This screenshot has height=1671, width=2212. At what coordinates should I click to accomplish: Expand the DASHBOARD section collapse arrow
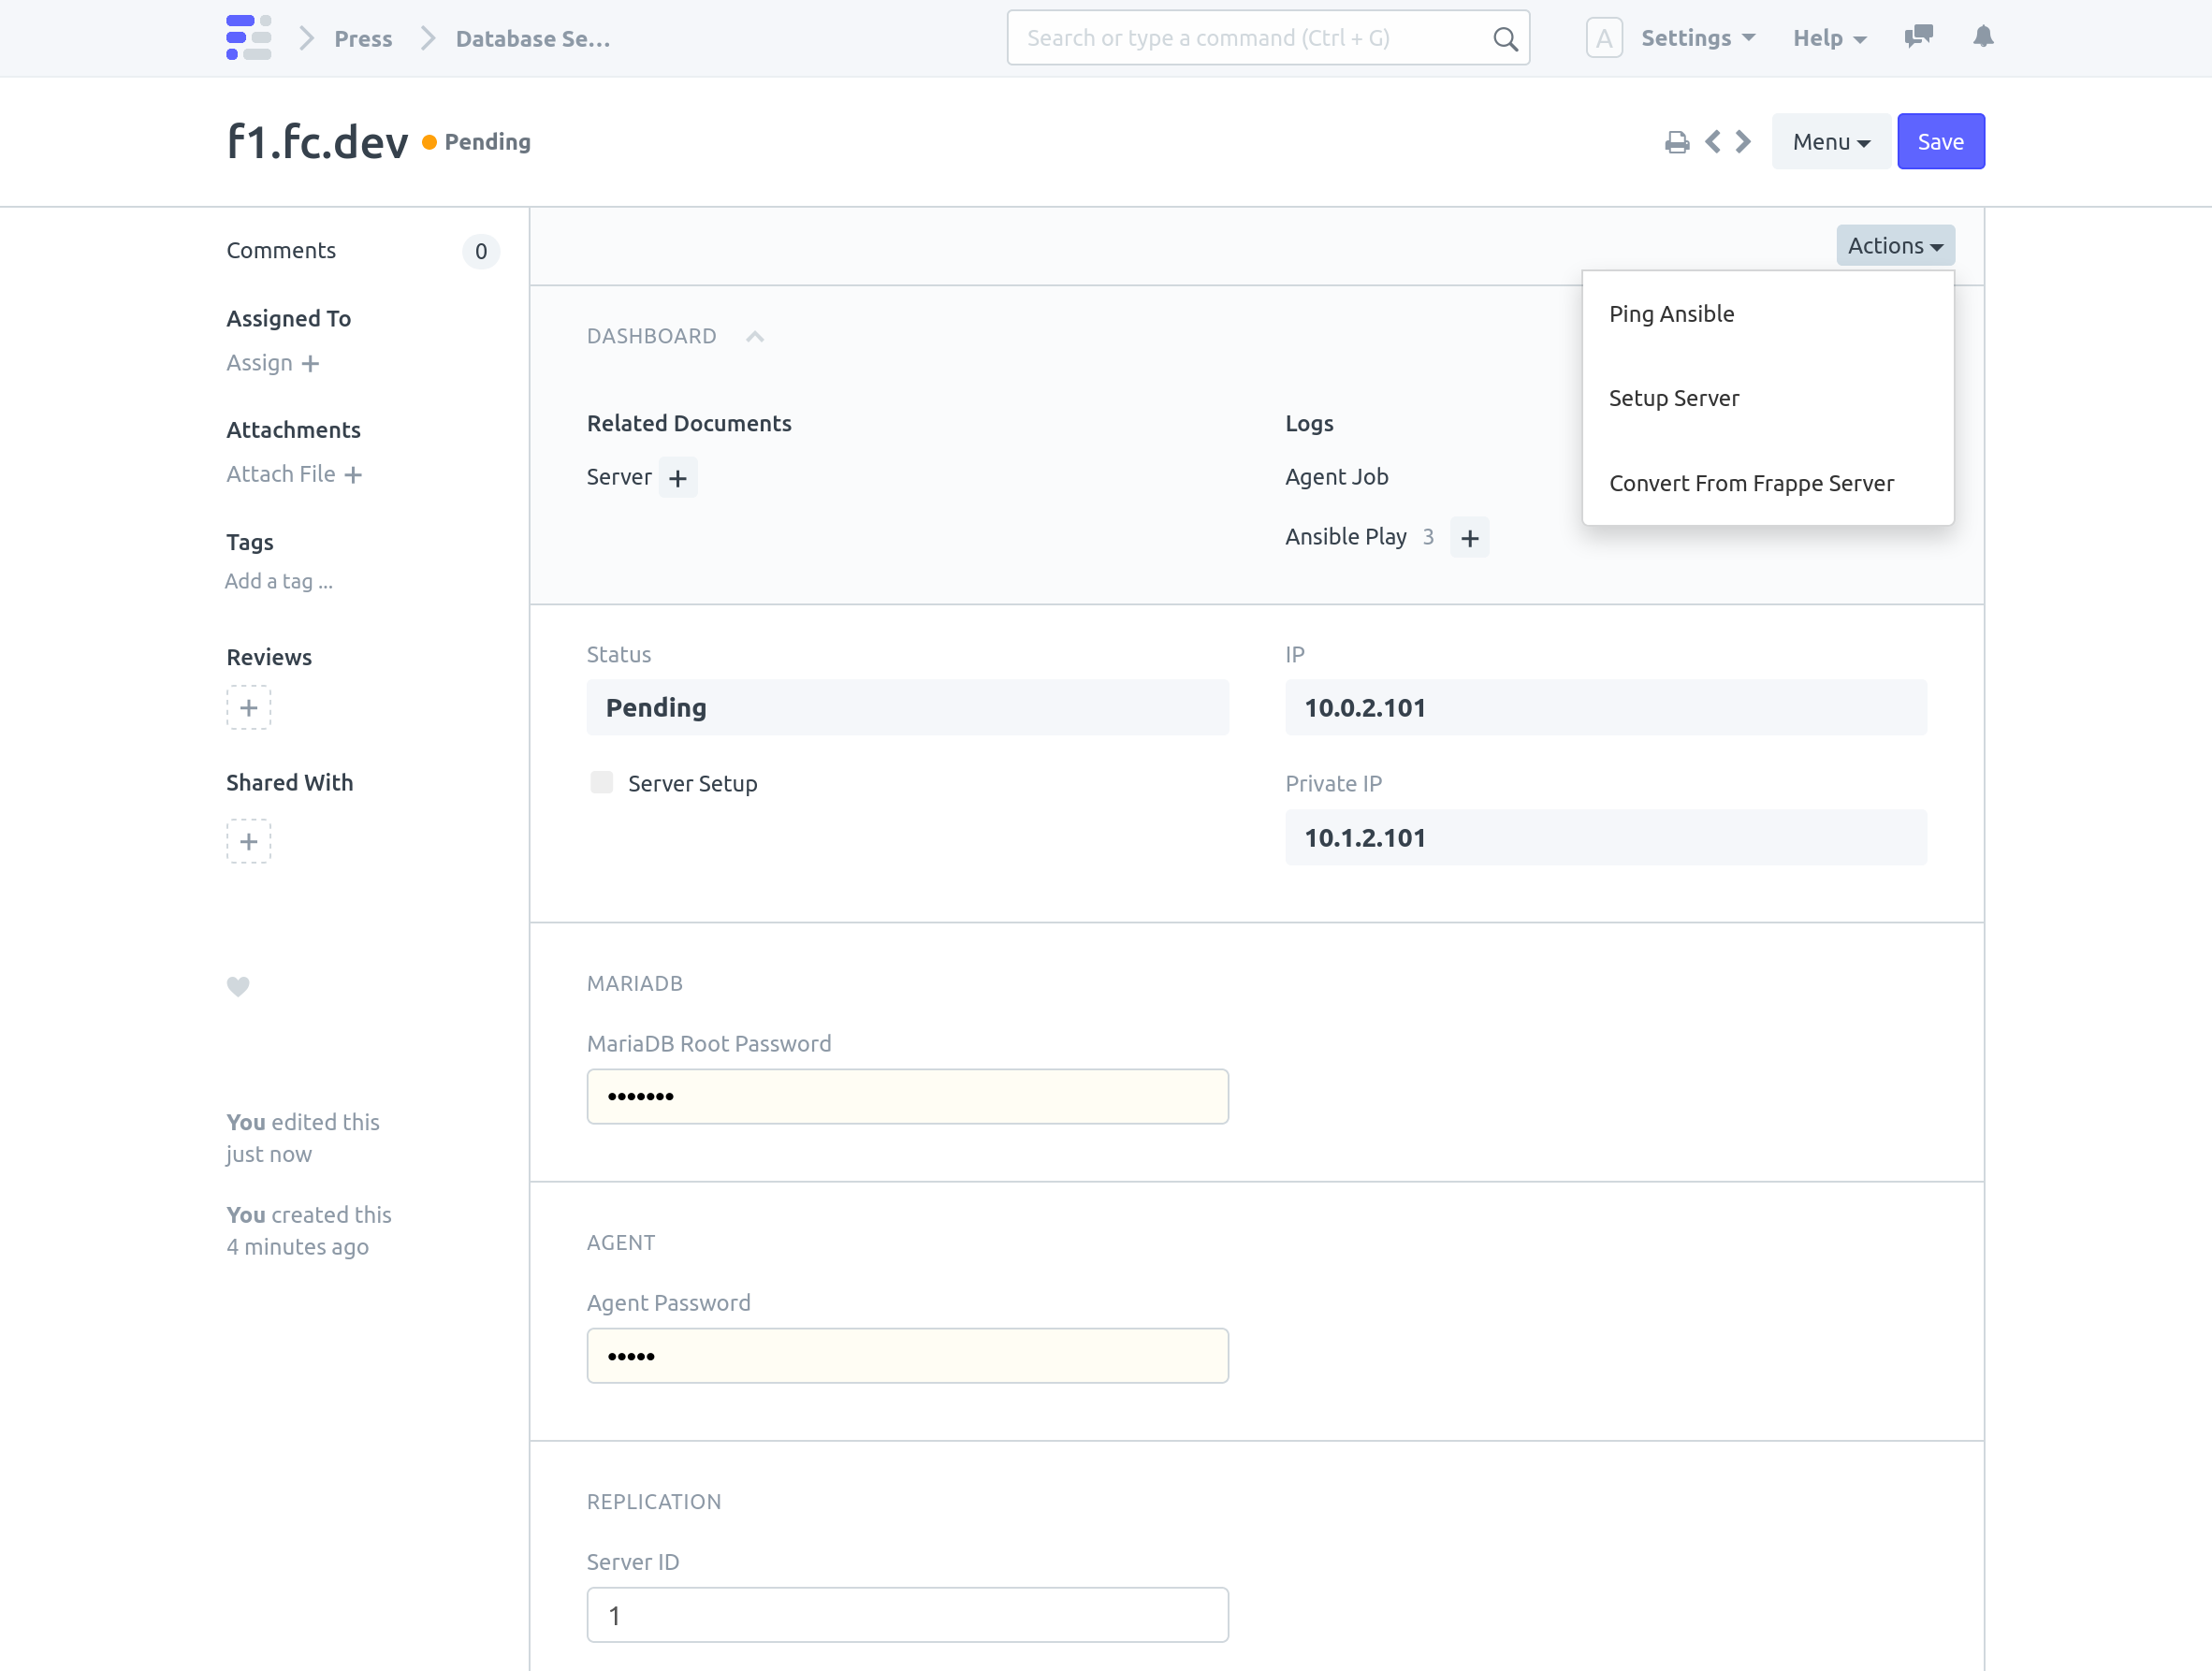click(x=753, y=333)
